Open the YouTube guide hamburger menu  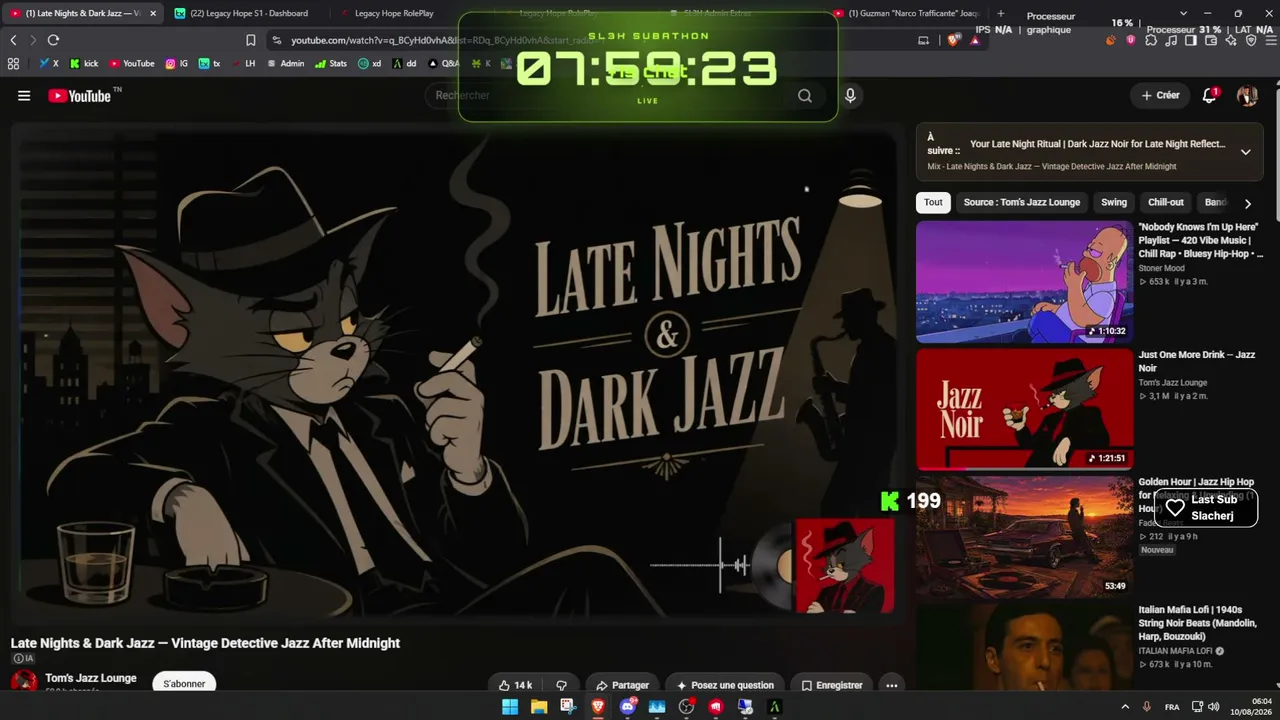tap(24, 96)
